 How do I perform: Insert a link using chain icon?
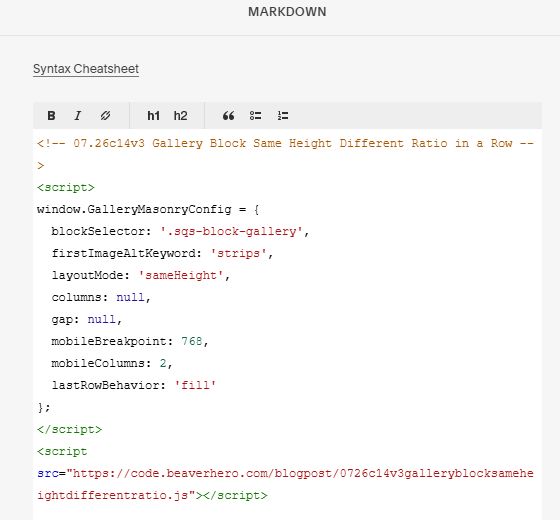pos(105,116)
